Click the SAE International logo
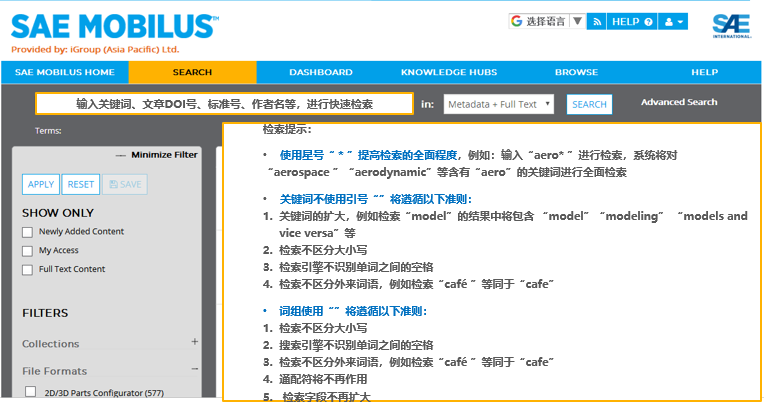Screen dimensions: 764x404 (x=732, y=25)
